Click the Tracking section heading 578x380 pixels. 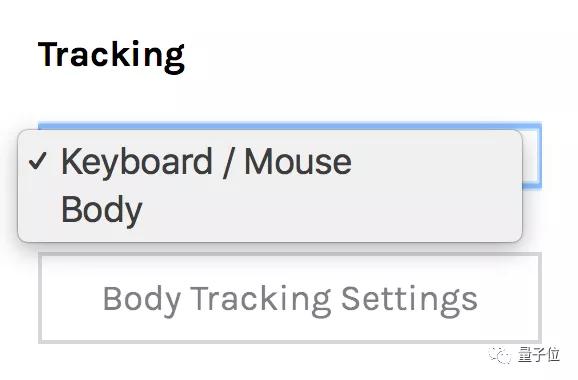(x=111, y=55)
